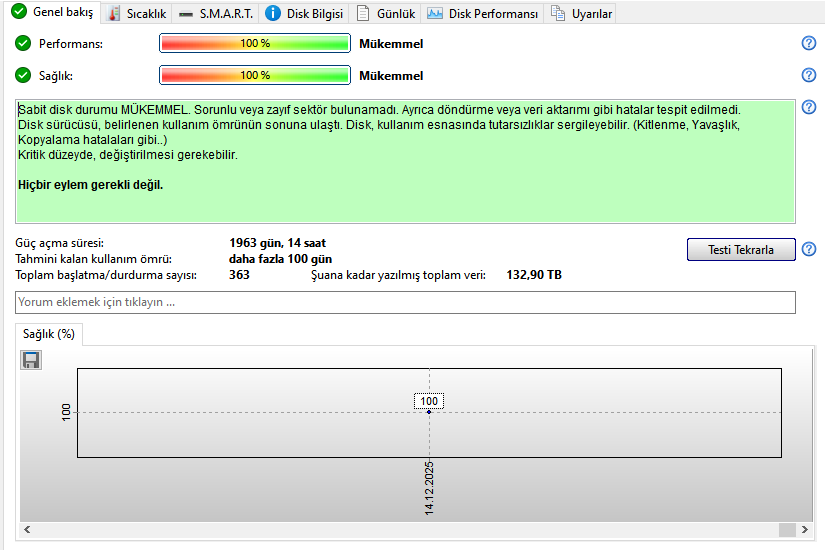Open help icon next to status text box
This screenshot has width=825, height=550.
[809, 107]
